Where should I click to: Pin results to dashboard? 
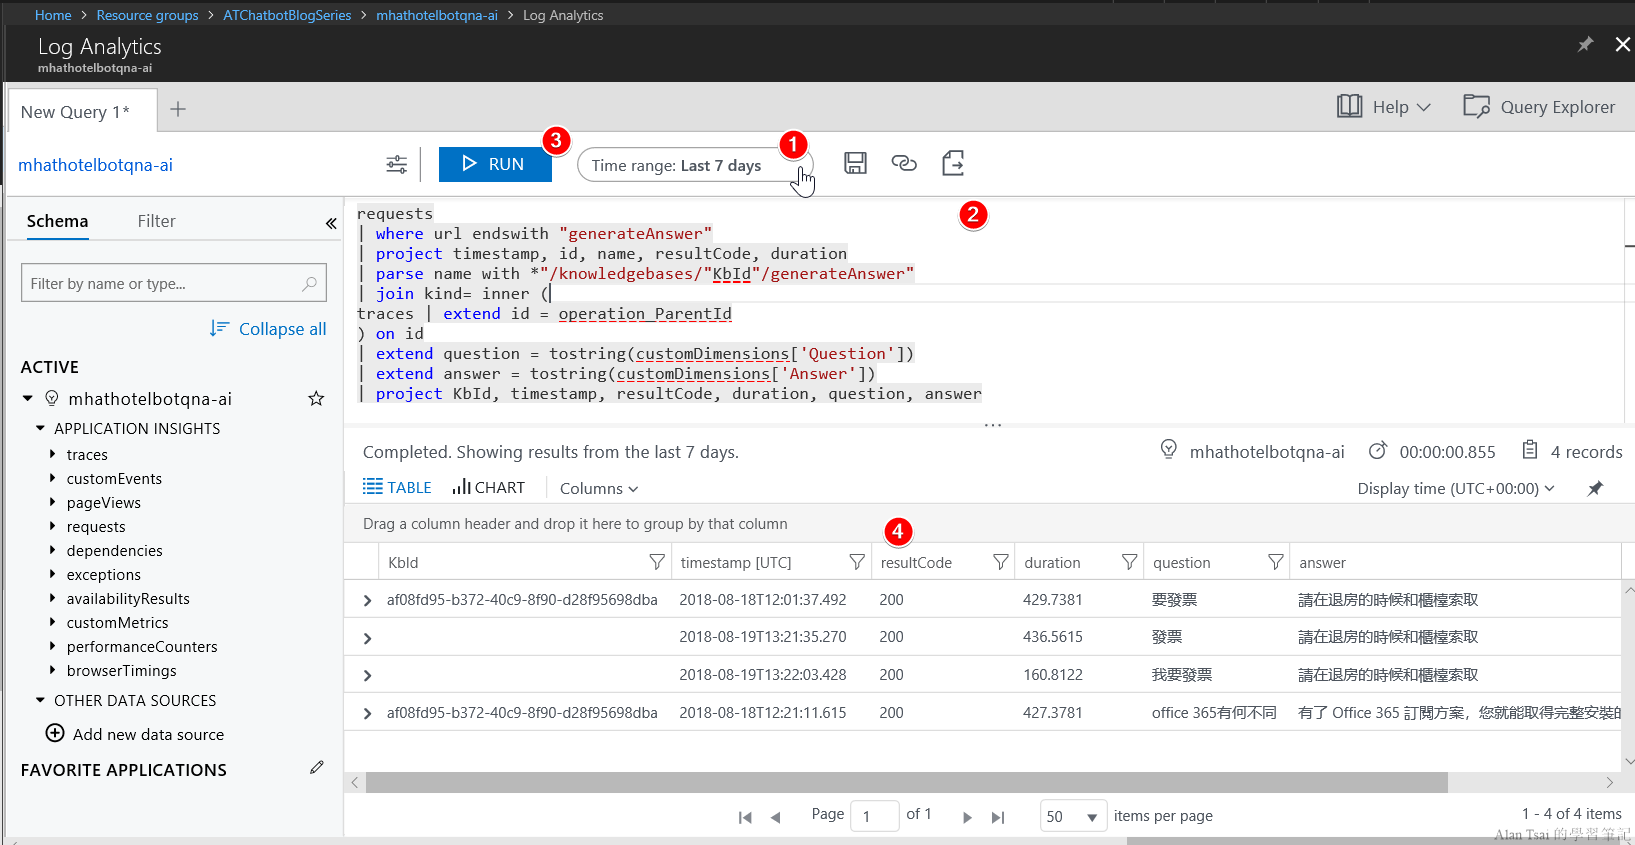(1595, 488)
